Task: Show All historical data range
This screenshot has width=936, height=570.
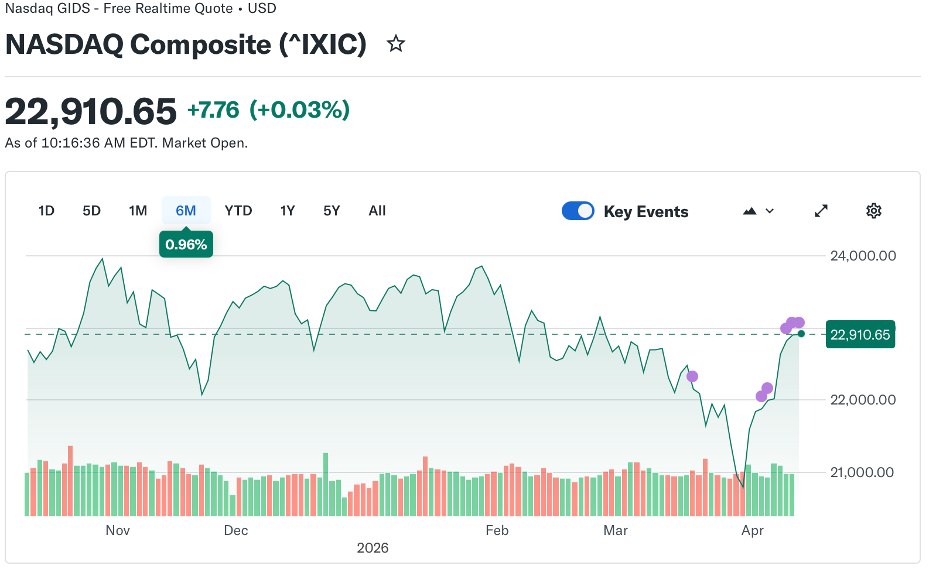Action: [377, 211]
